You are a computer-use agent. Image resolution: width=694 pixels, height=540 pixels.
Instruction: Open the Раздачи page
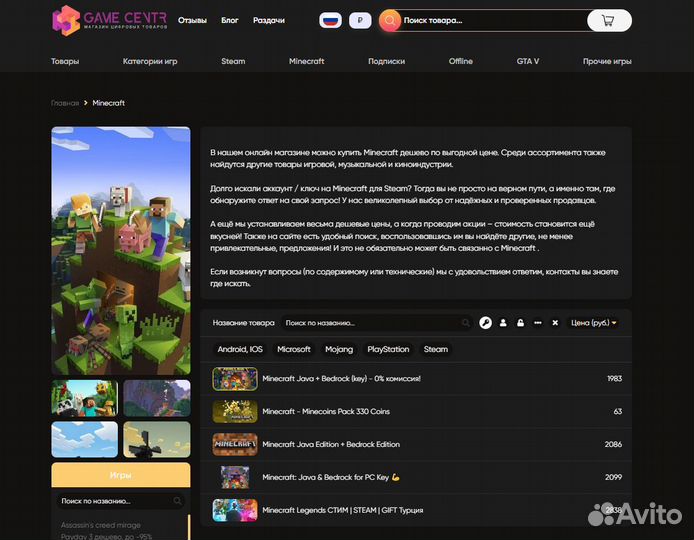click(x=269, y=20)
